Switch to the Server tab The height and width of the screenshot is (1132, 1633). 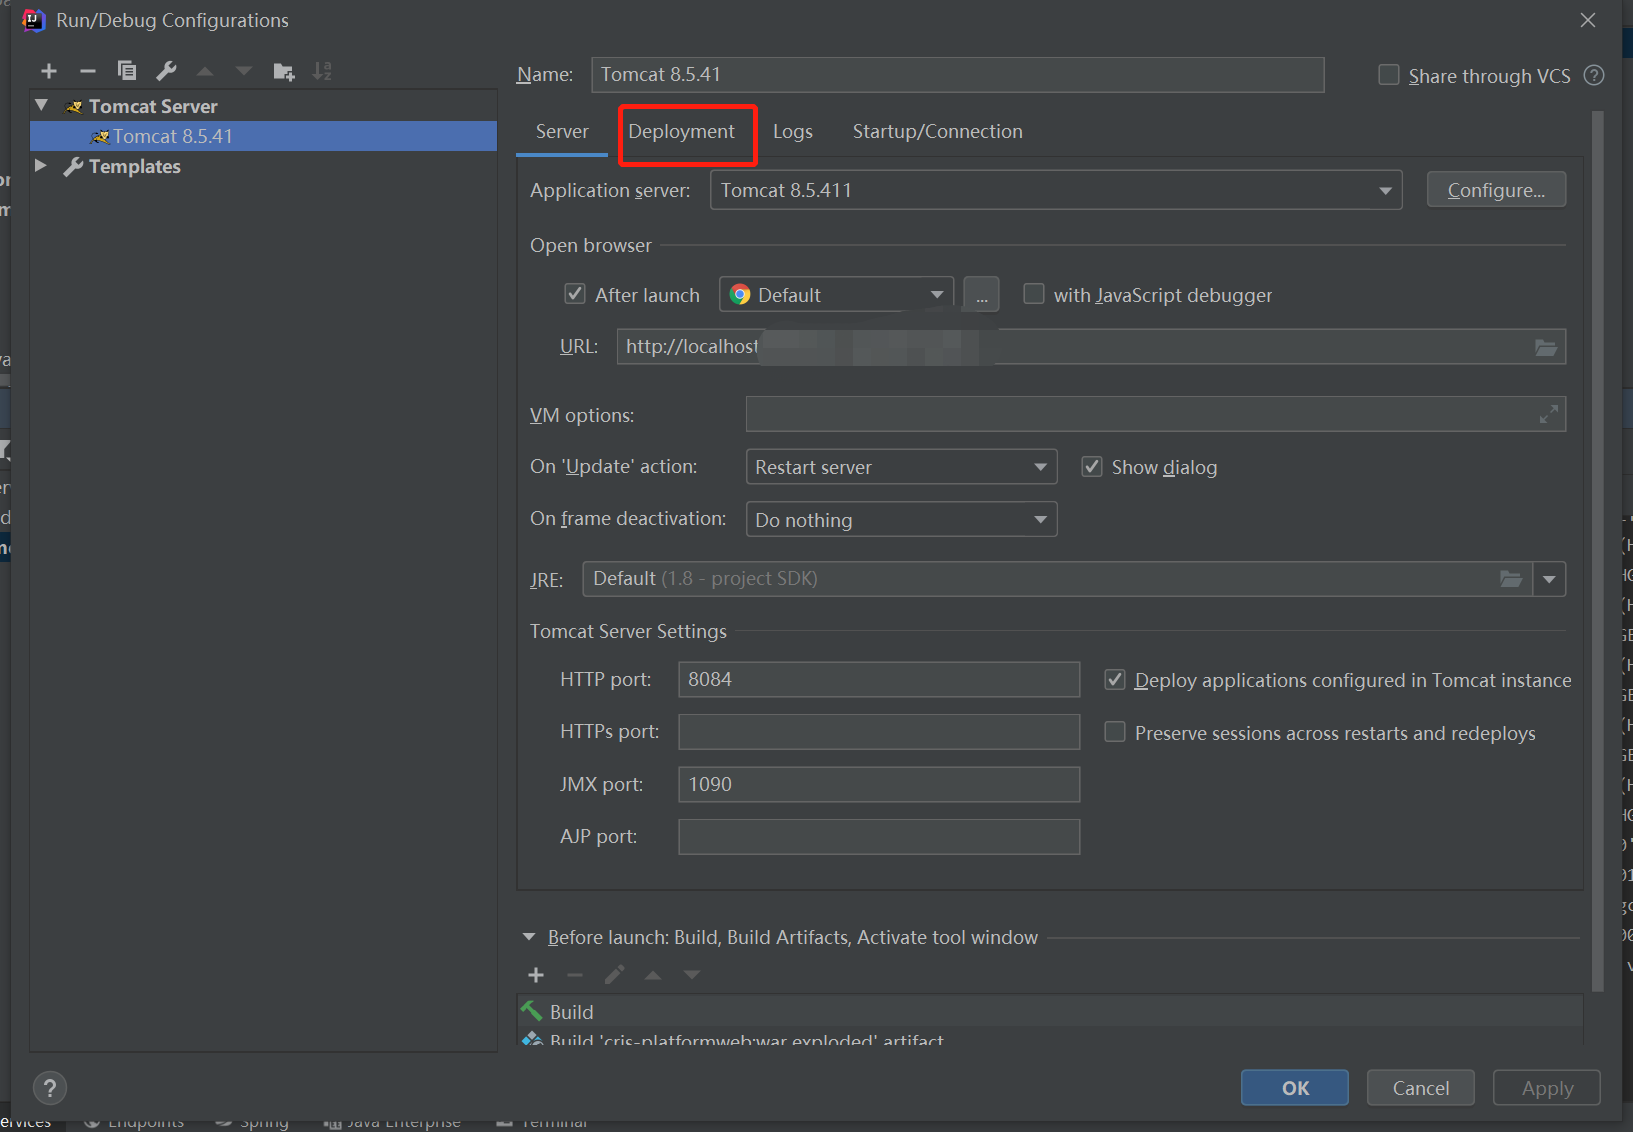(x=562, y=132)
